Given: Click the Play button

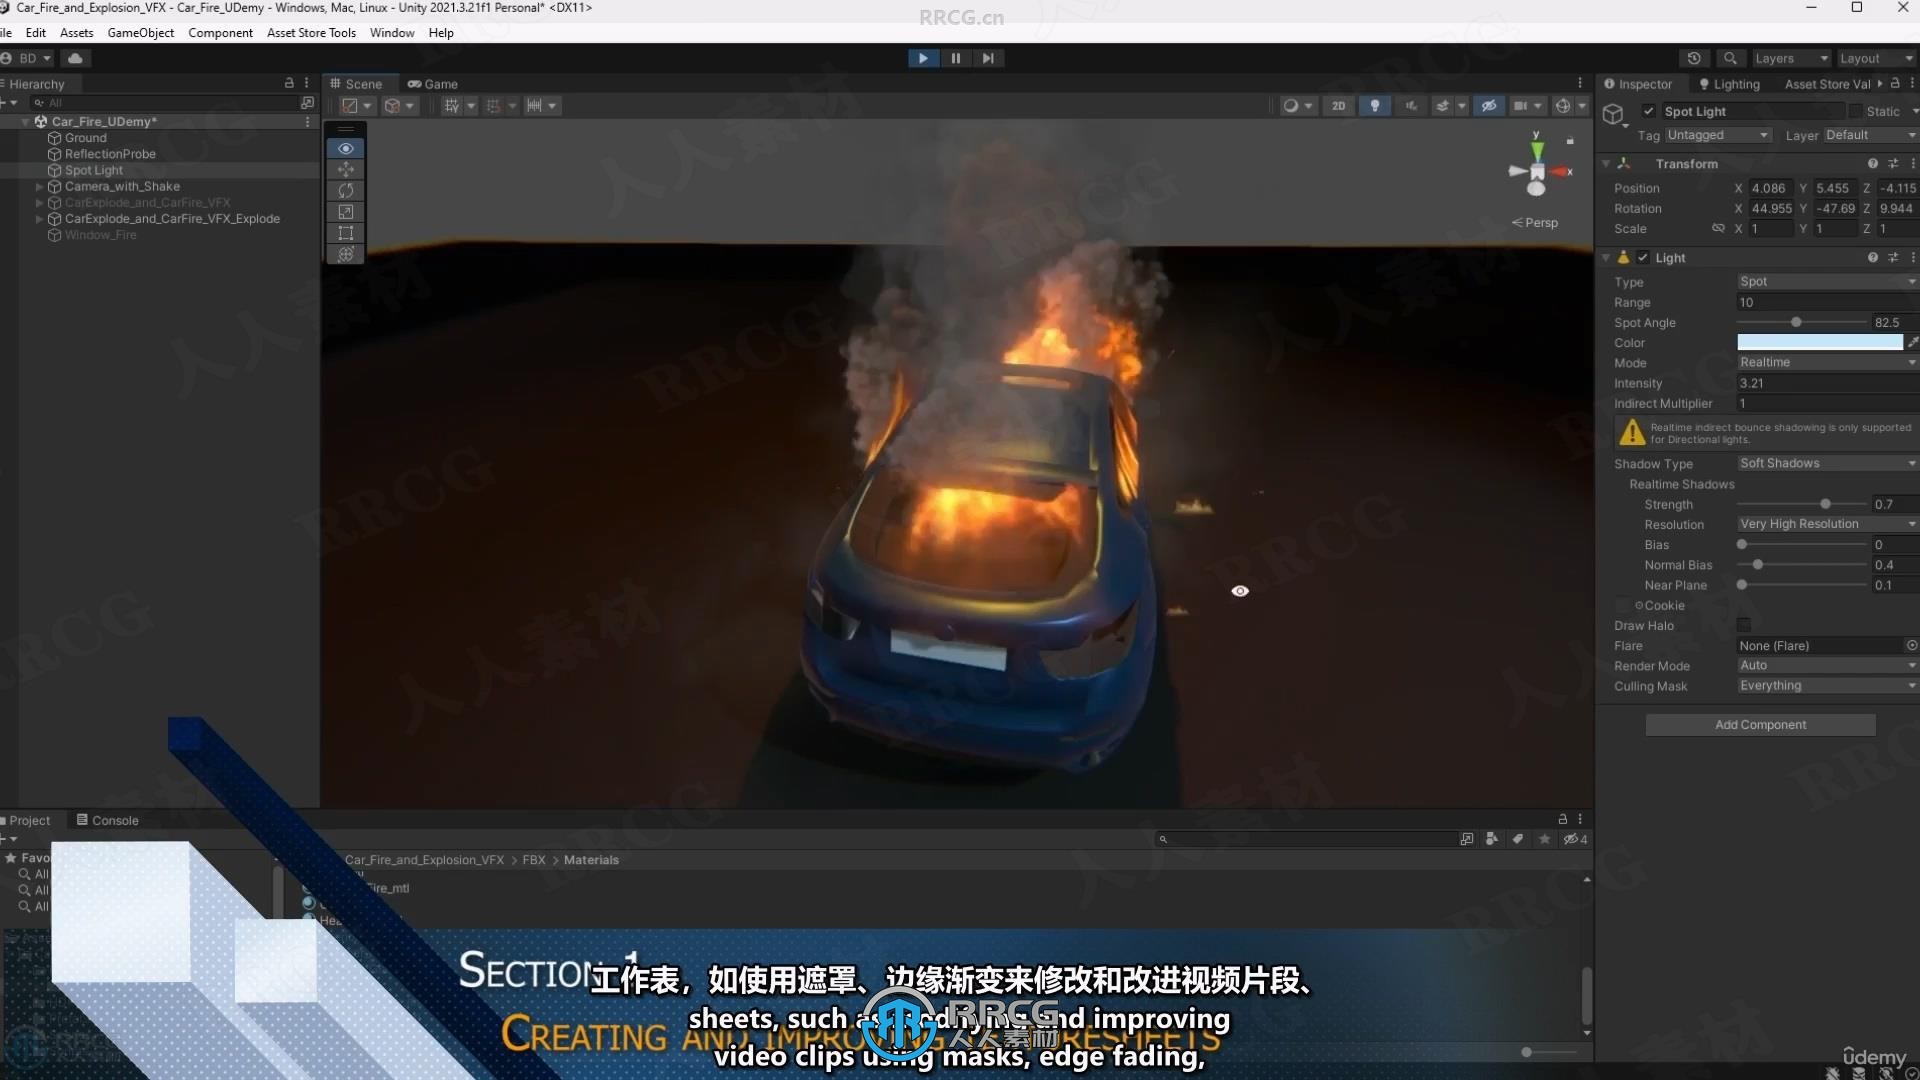Looking at the screenshot, I should tap(923, 58).
